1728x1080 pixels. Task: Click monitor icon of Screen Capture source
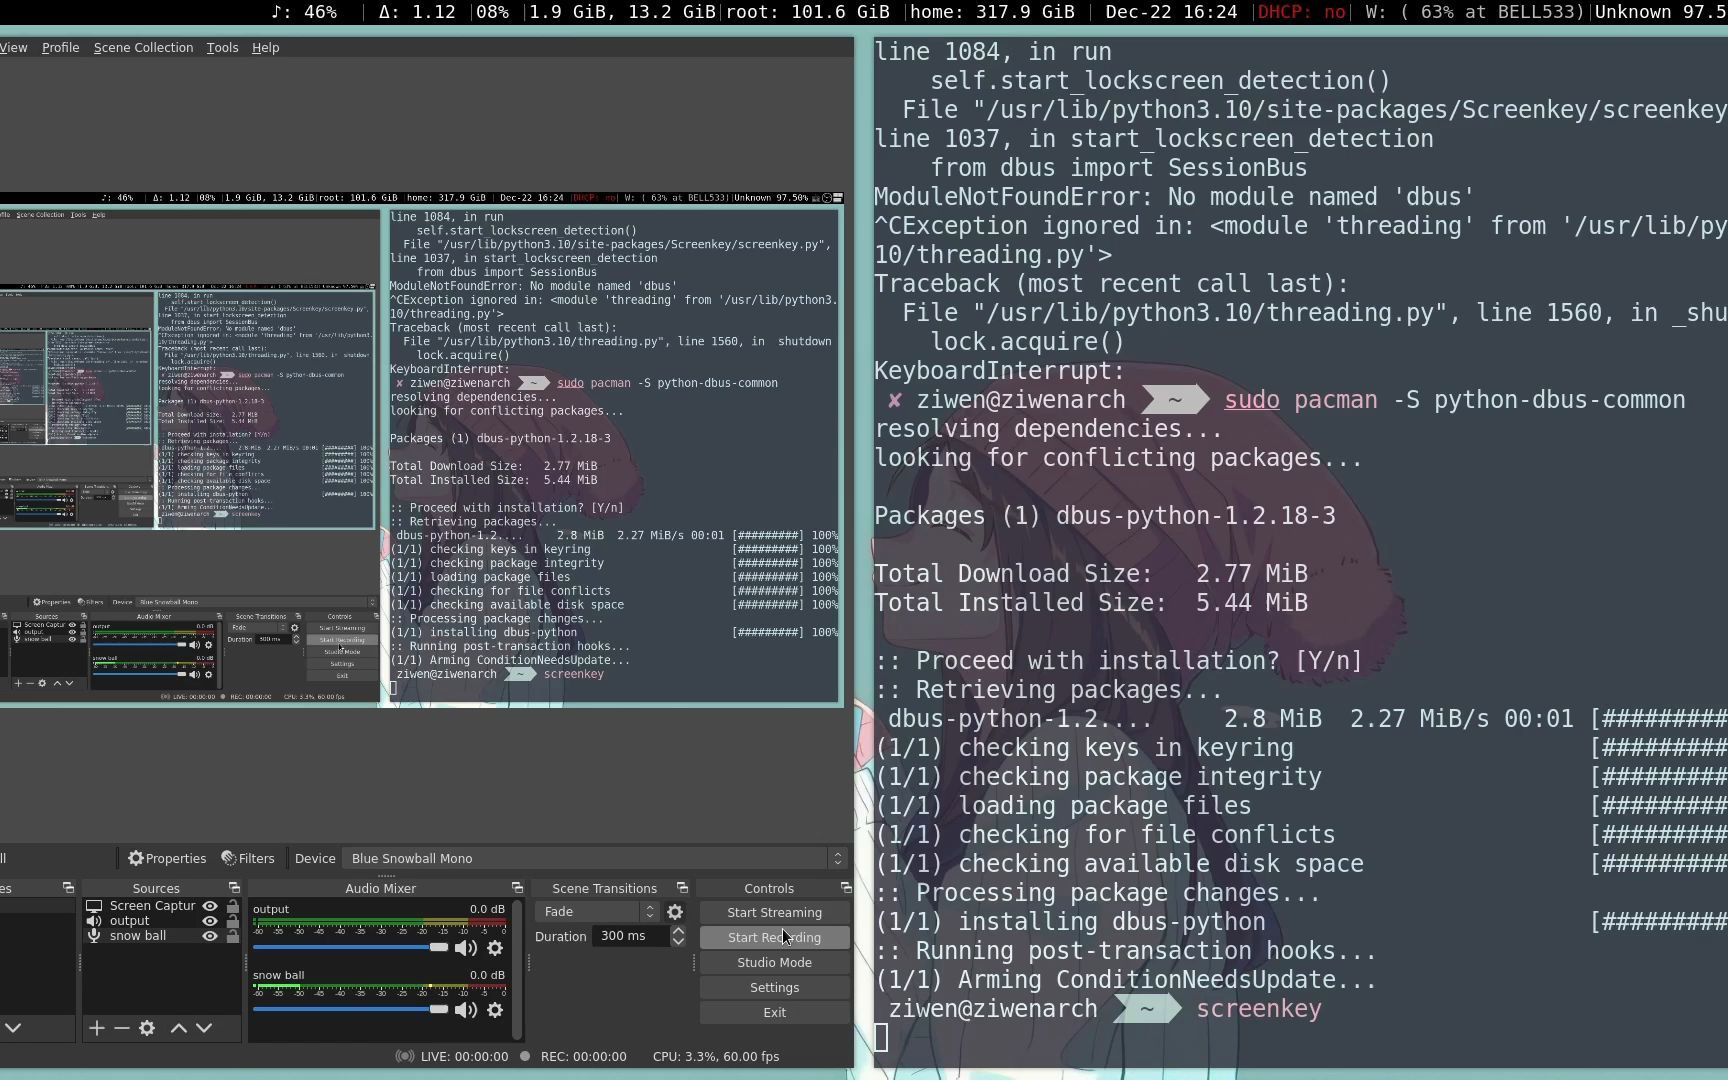click(x=94, y=906)
